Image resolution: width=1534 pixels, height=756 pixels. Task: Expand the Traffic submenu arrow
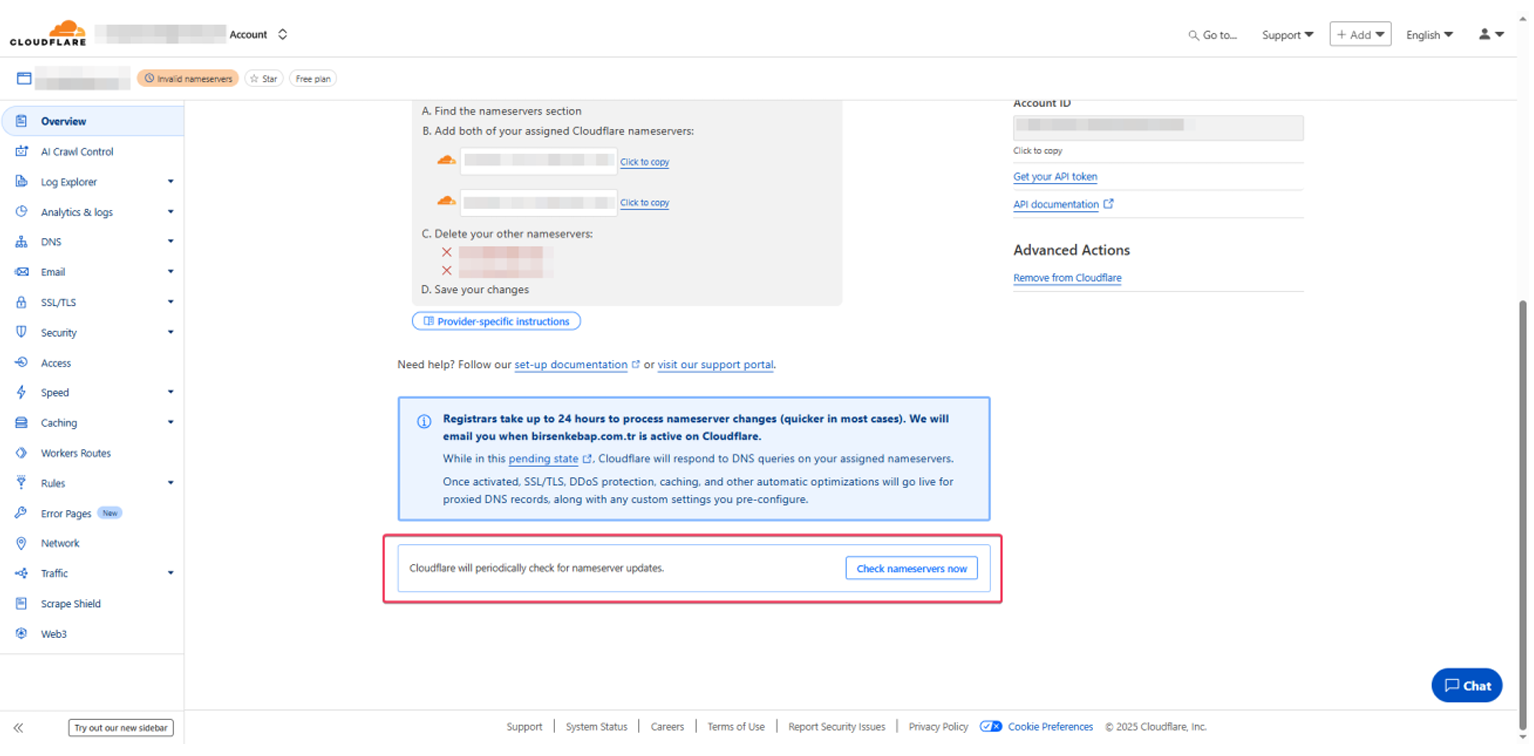170,573
